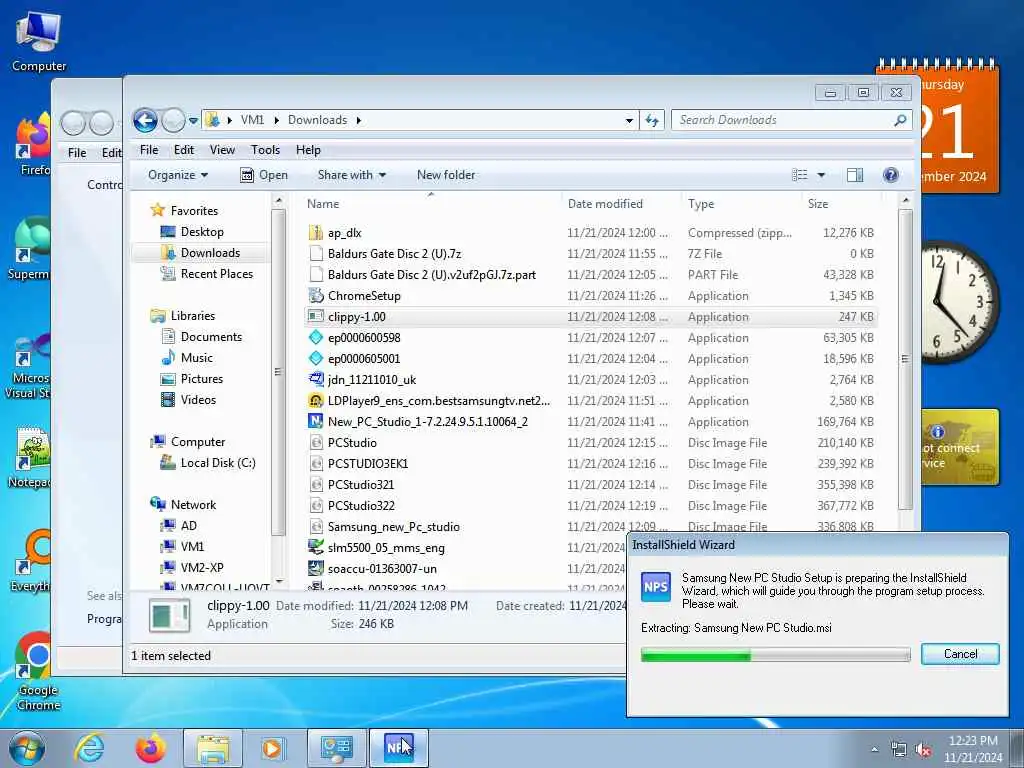1024x768 pixels.
Task: Switch to Windows Explorer taskbar button
Action: coord(212,748)
